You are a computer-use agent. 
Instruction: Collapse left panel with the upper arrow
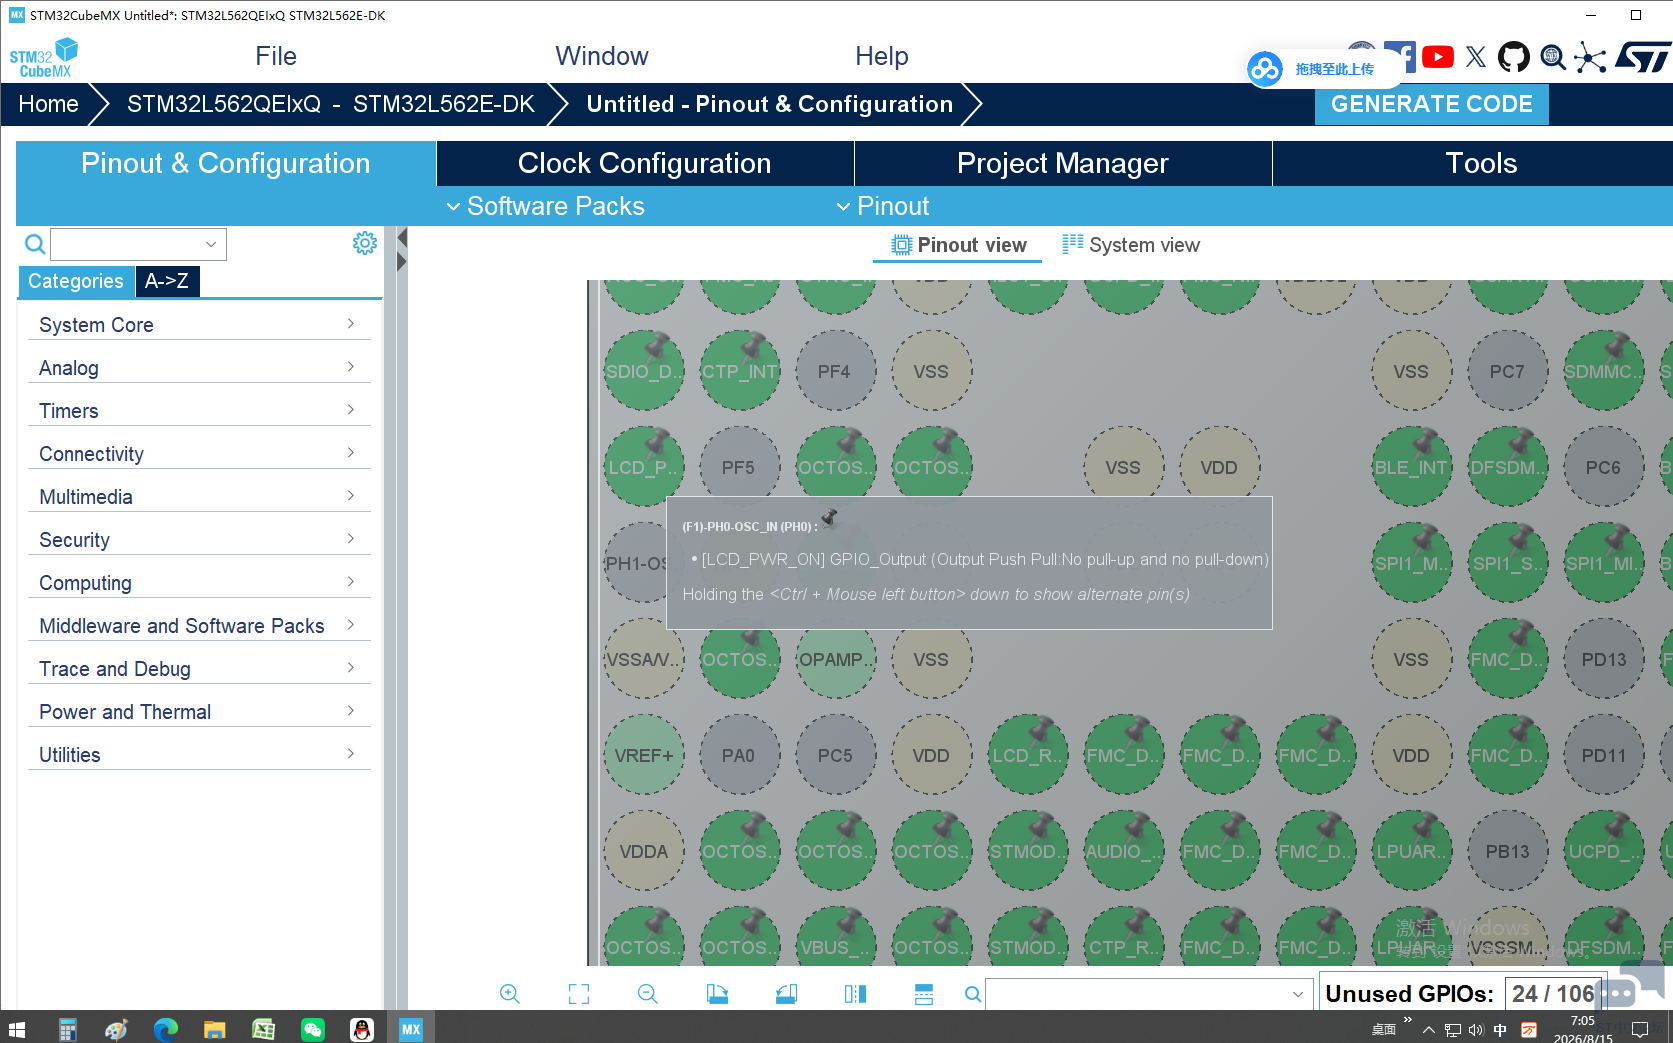coord(402,238)
